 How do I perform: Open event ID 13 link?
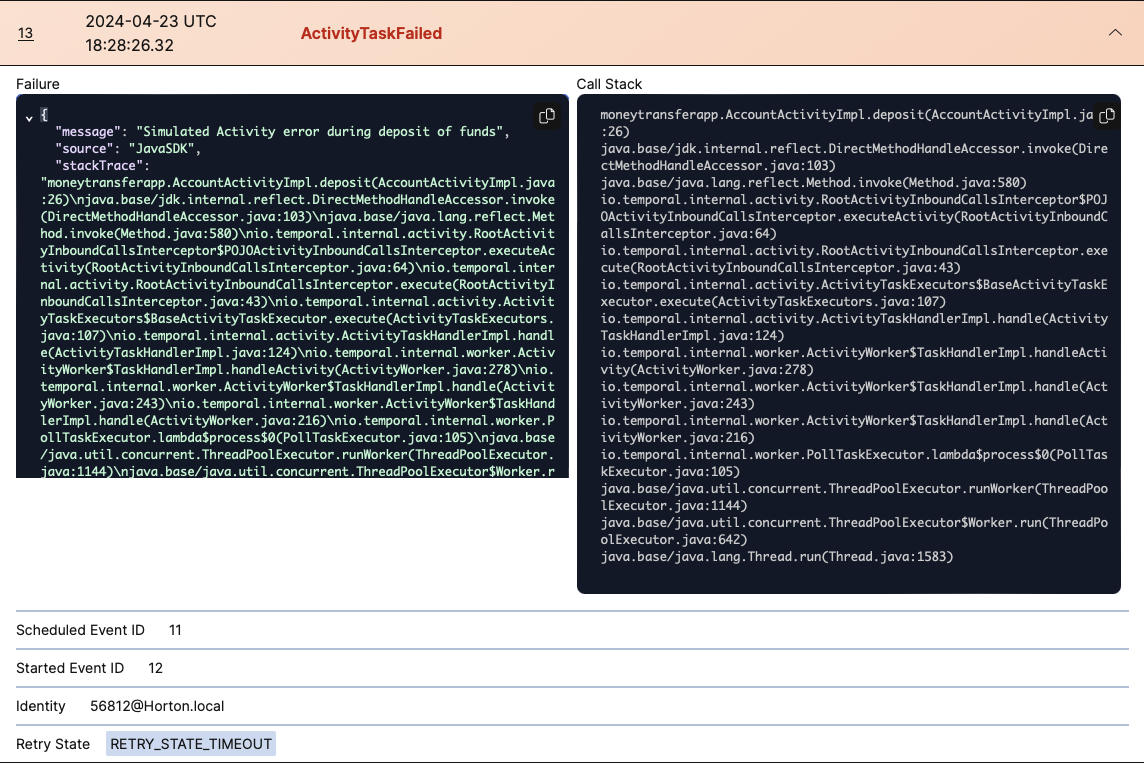[x=26, y=34]
